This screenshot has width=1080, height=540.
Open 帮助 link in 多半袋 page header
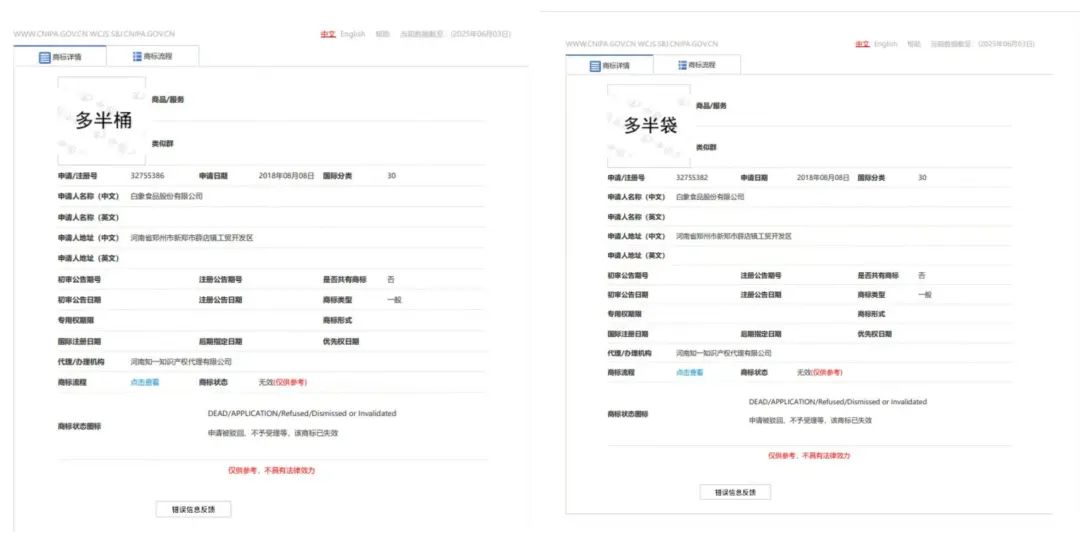[x=914, y=43]
